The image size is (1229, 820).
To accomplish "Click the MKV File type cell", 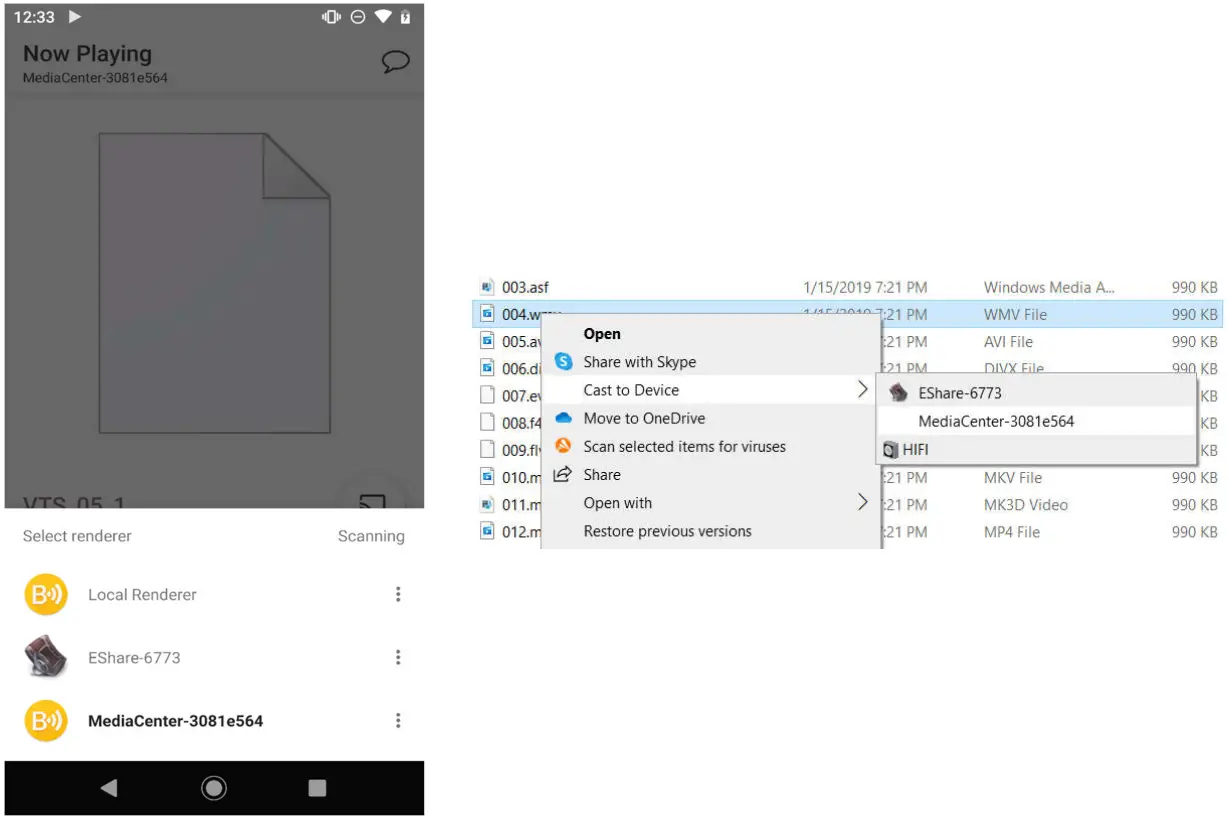I will pyautogui.click(x=1012, y=477).
